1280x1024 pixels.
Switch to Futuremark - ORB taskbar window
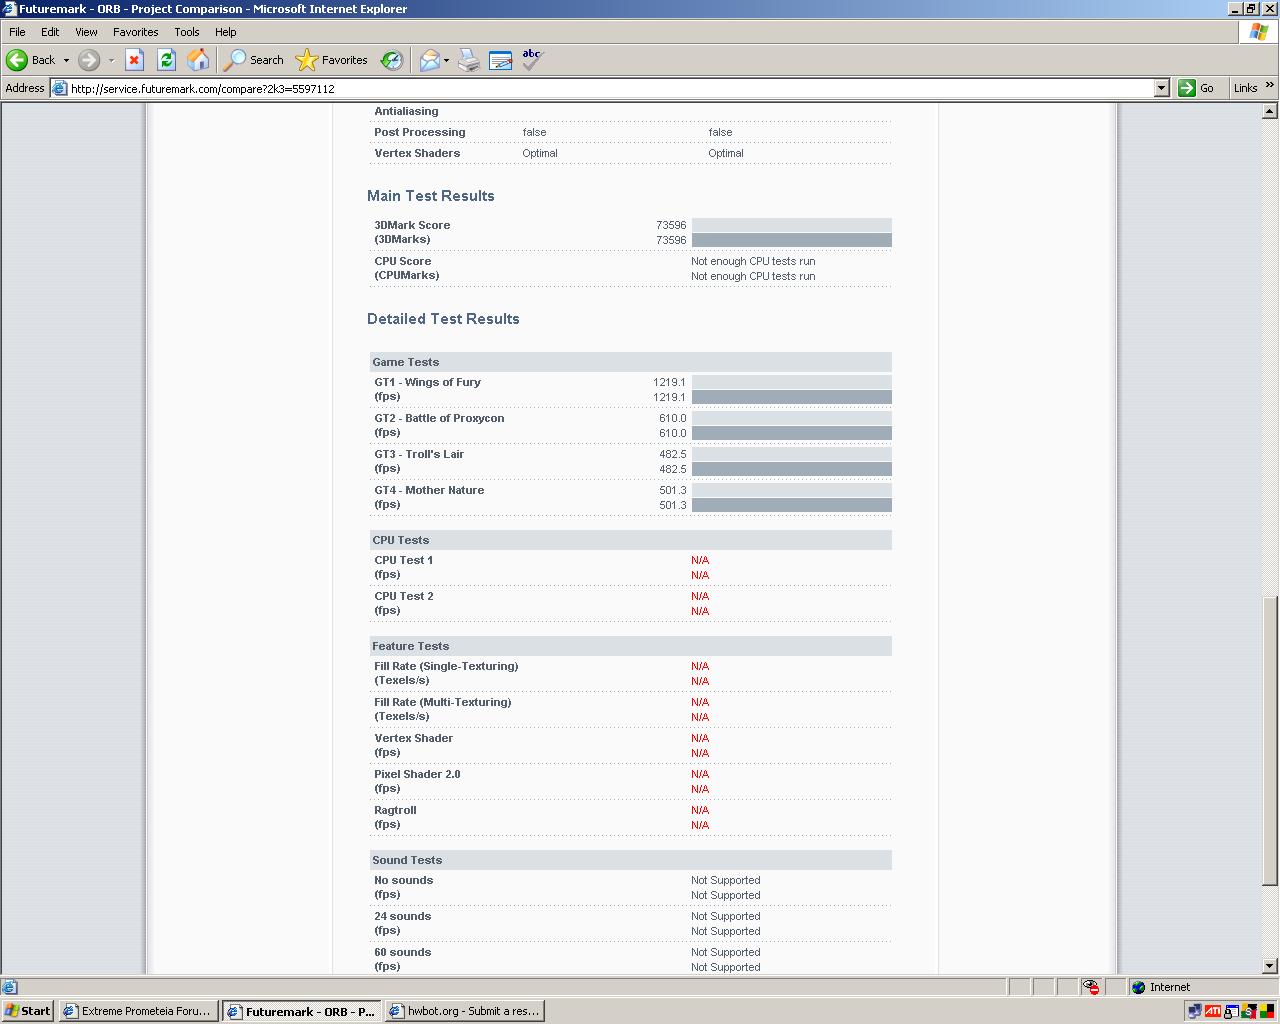point(301,1011)
